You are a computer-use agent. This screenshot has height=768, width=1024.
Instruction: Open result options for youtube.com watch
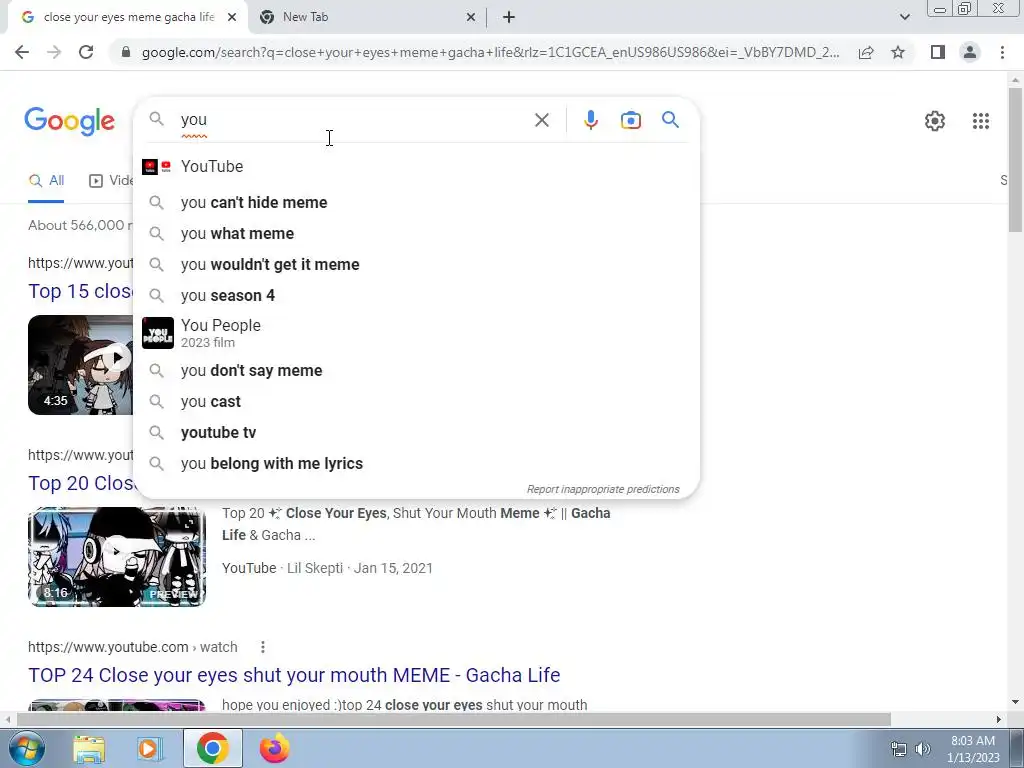(263, 647)
